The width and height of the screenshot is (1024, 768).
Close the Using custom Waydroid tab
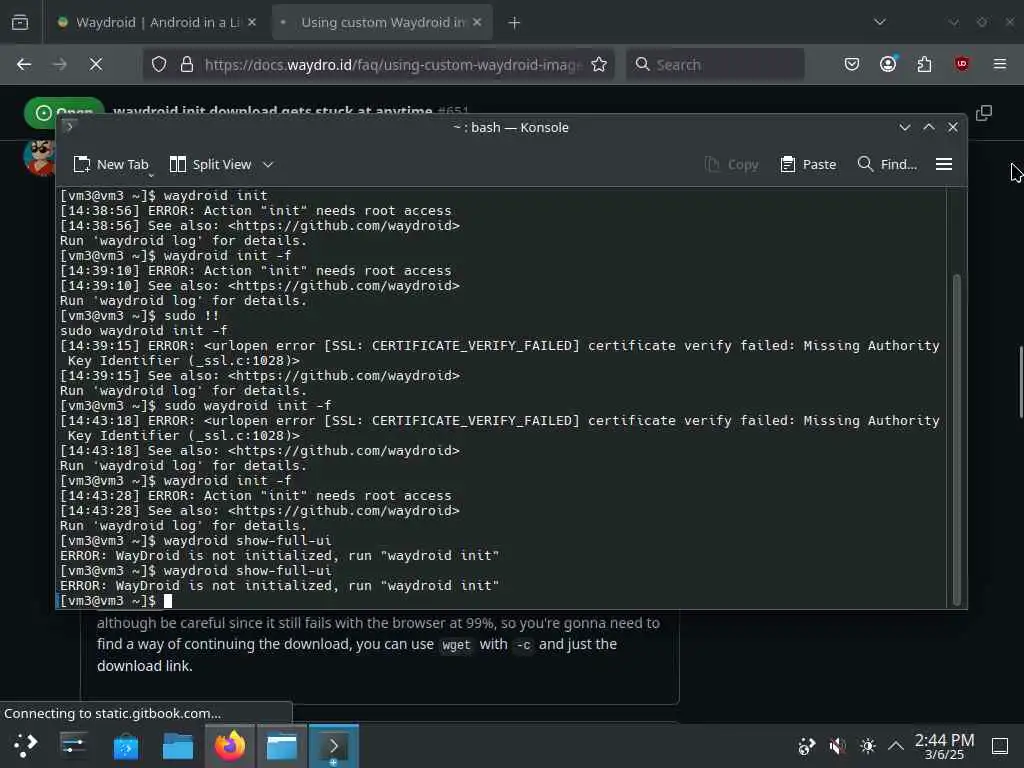(477, 22)
